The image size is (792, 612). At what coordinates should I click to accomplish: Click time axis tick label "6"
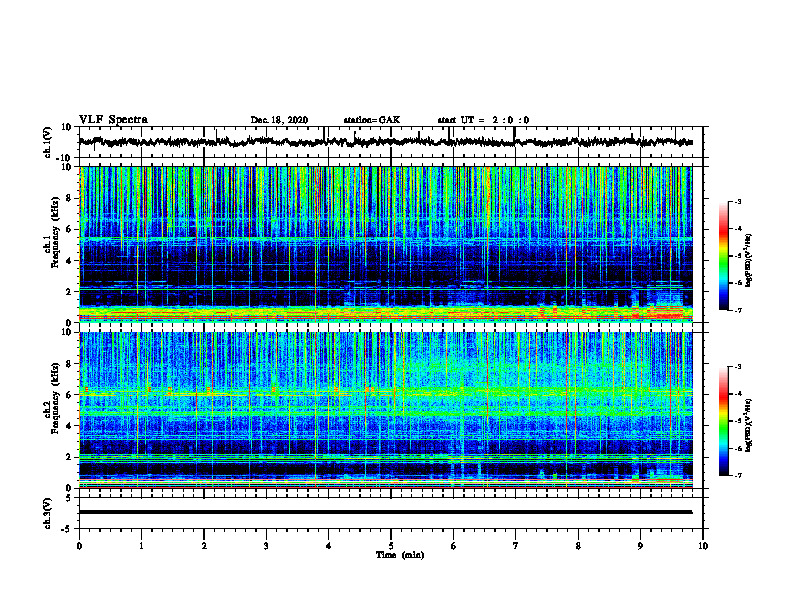click(453, 546)
